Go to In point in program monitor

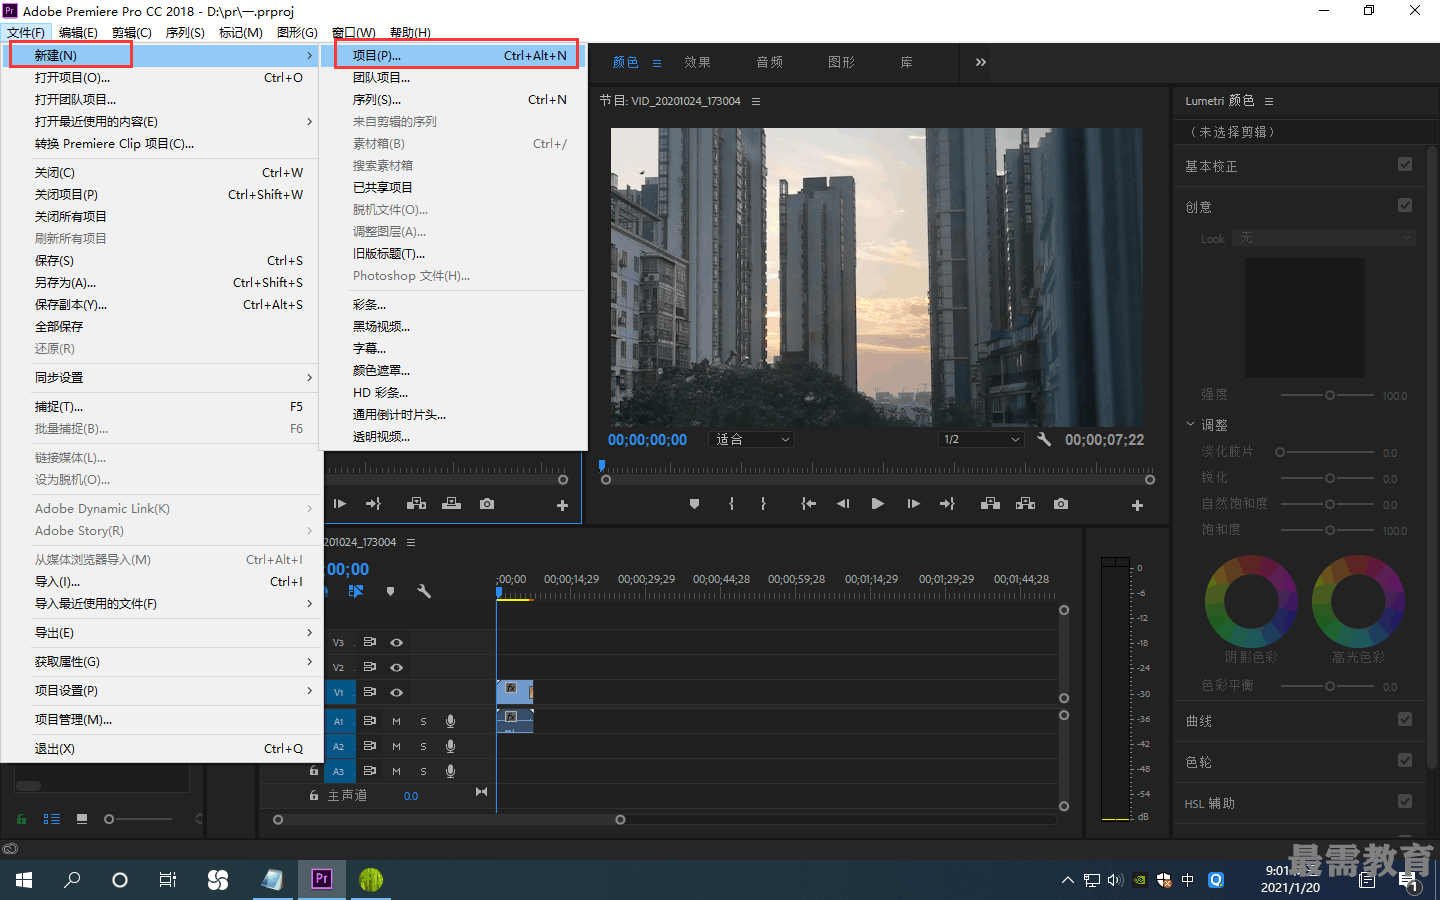[808, 504]
